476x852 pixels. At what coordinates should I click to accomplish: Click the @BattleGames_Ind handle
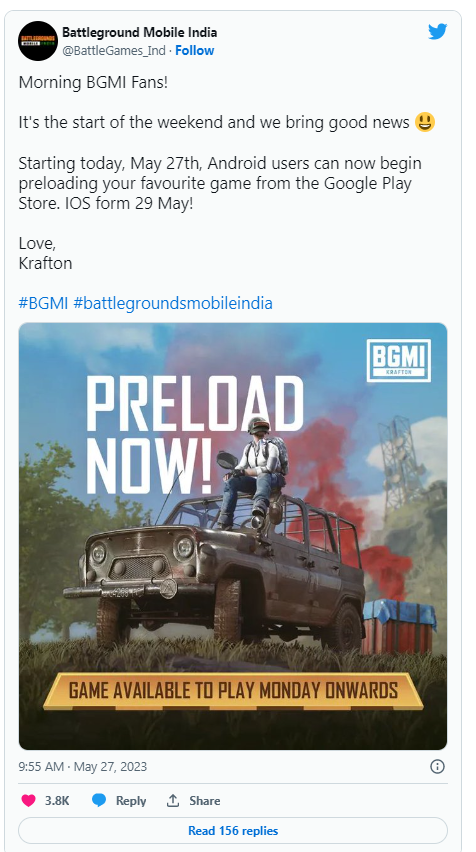(x=114, y=51)
